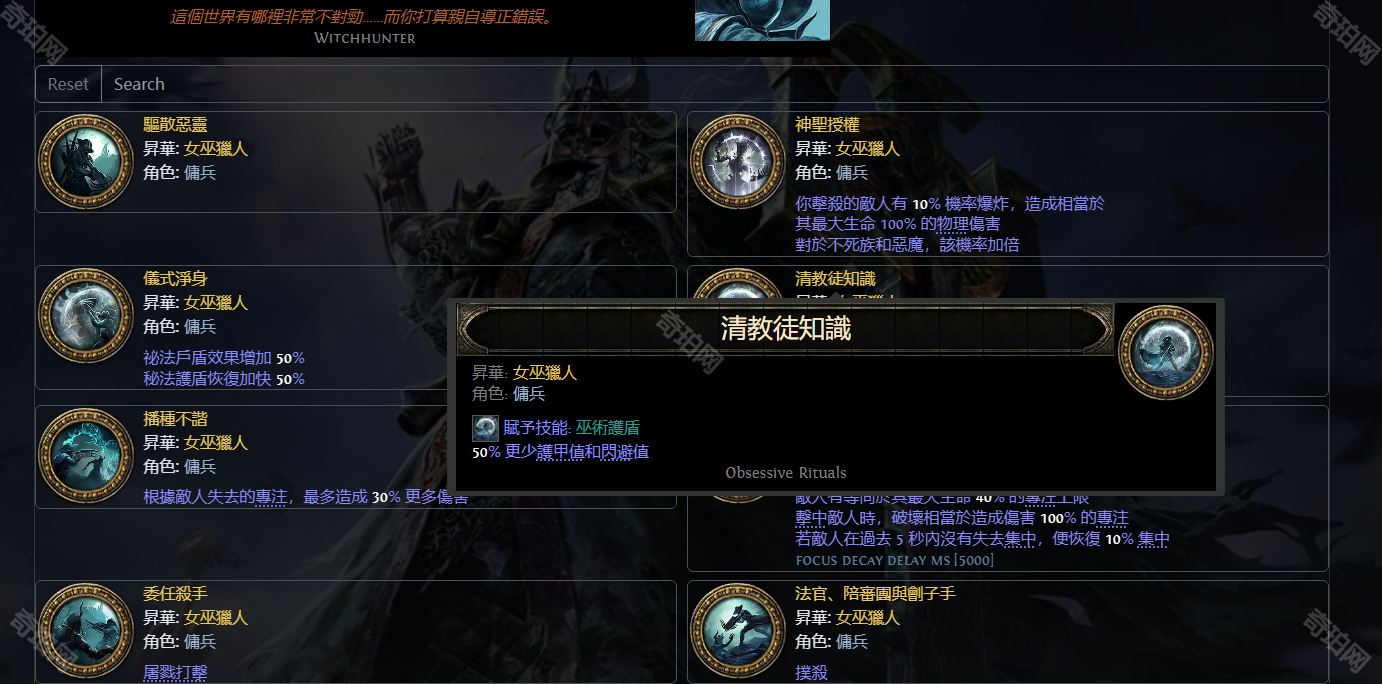
Task: Click the 撲殺 skill link
Action: click(x=811, y=673)
